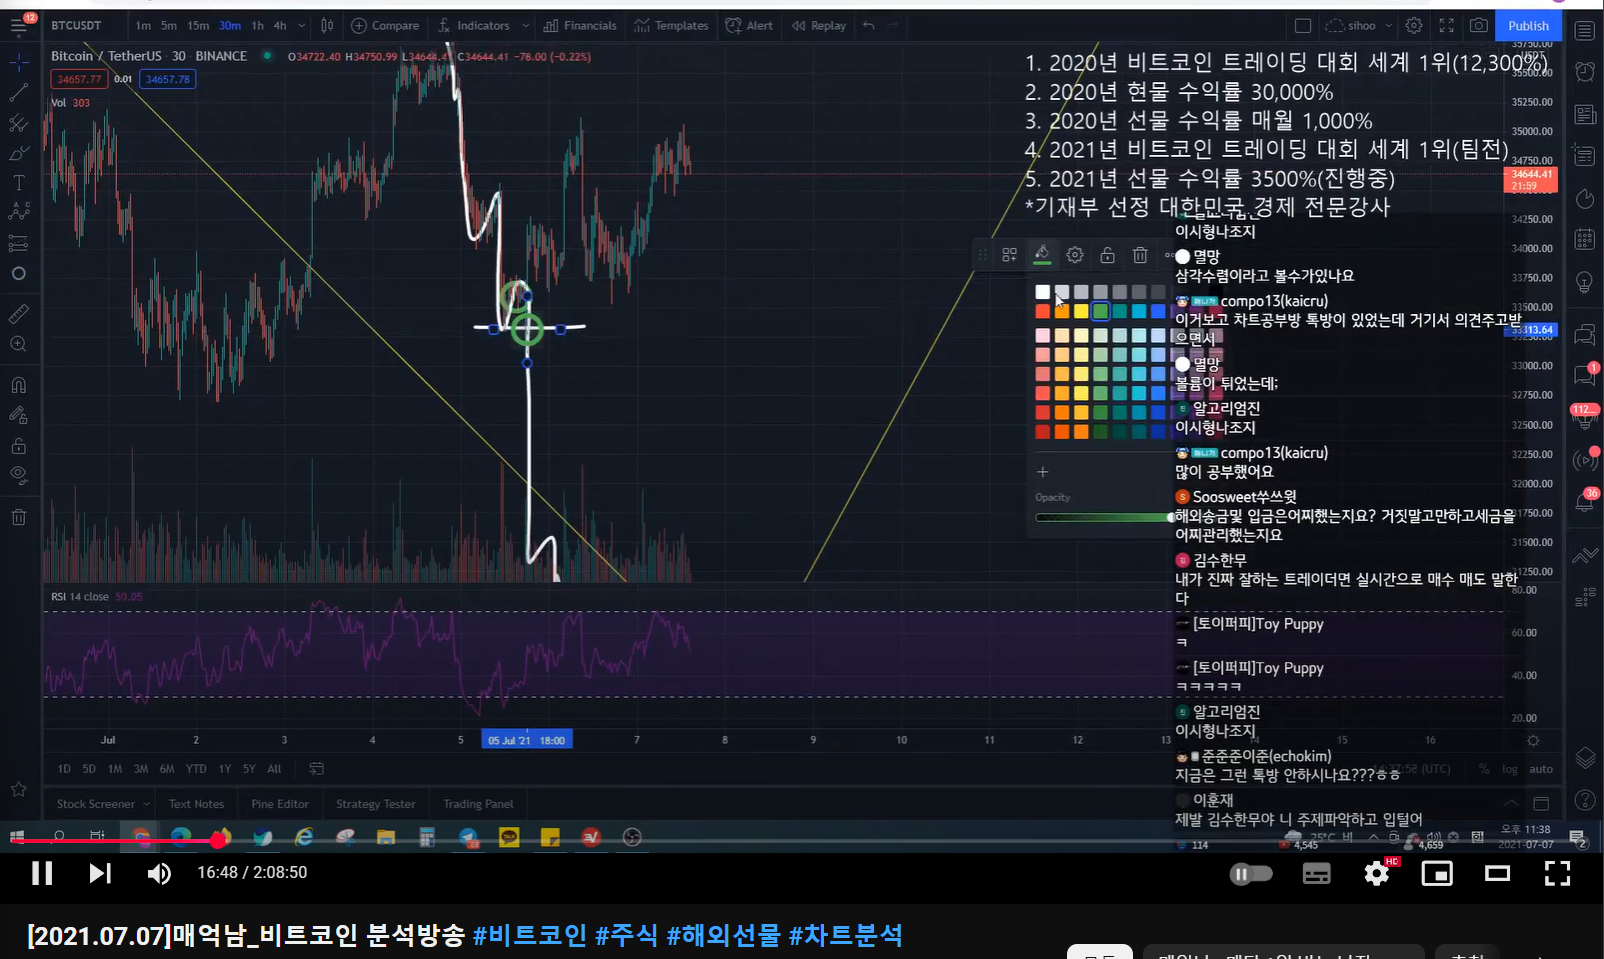The image size is (1604, 959).
Task: Toggle lock all drawings in left toolbar
Action: tap(19, 446)
